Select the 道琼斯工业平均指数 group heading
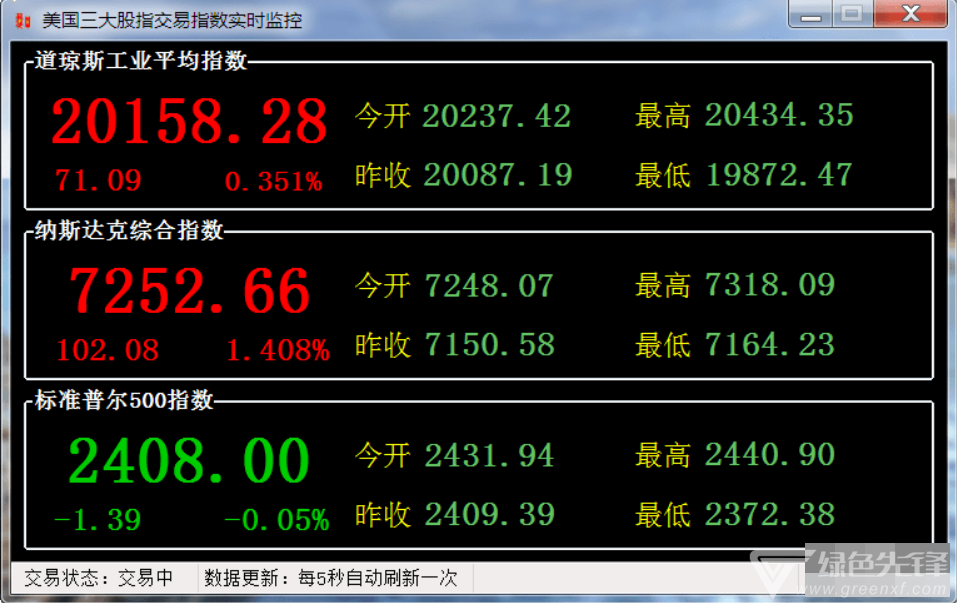This screenshot has width=957, height=603. coord(141,60)
